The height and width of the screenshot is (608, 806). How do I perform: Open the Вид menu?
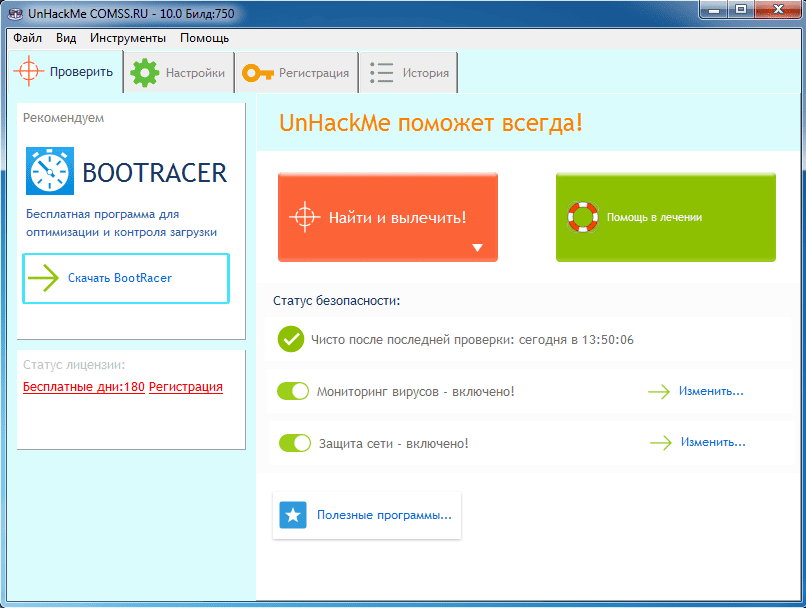click(x=66, y=38)
